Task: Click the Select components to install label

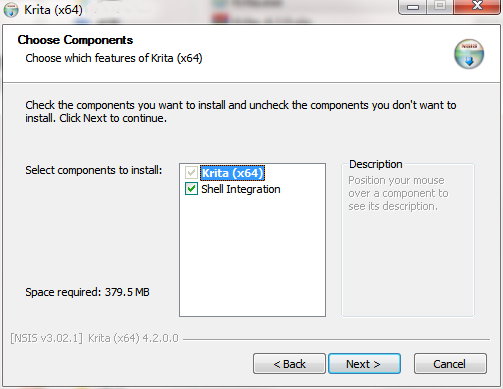Action: coord(94,170)
